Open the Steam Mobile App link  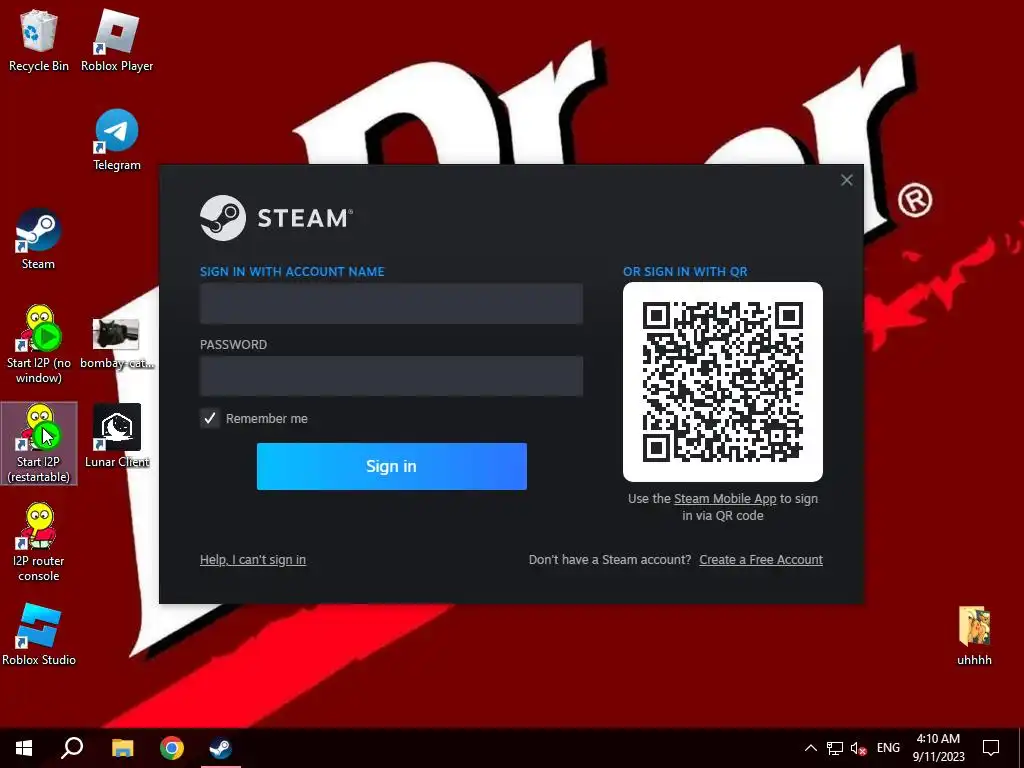coord(725,499)
